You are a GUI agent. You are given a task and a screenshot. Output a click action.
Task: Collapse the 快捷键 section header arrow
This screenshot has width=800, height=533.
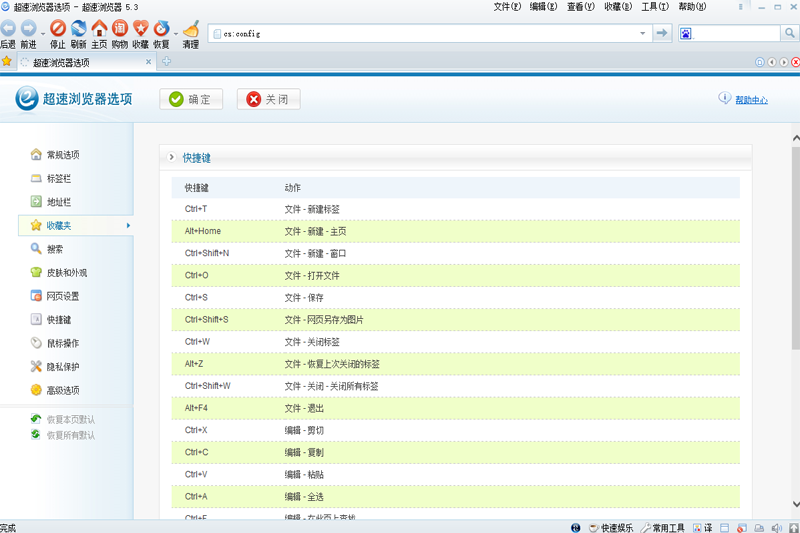172,158
